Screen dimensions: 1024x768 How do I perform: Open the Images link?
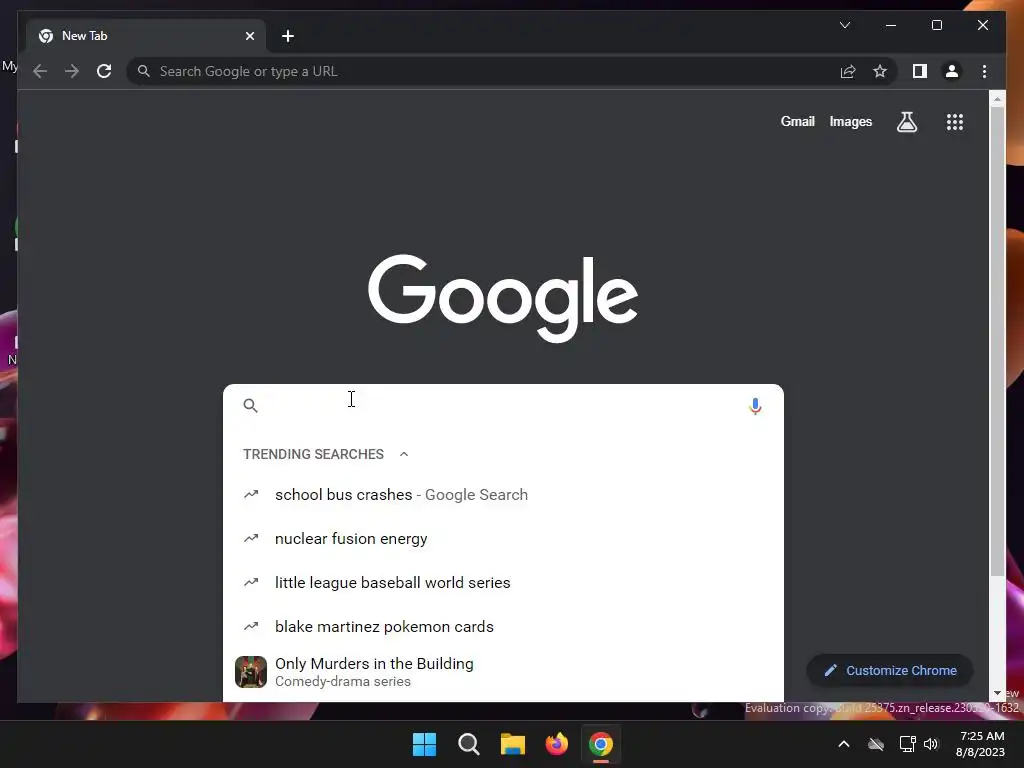pos(850,121)
